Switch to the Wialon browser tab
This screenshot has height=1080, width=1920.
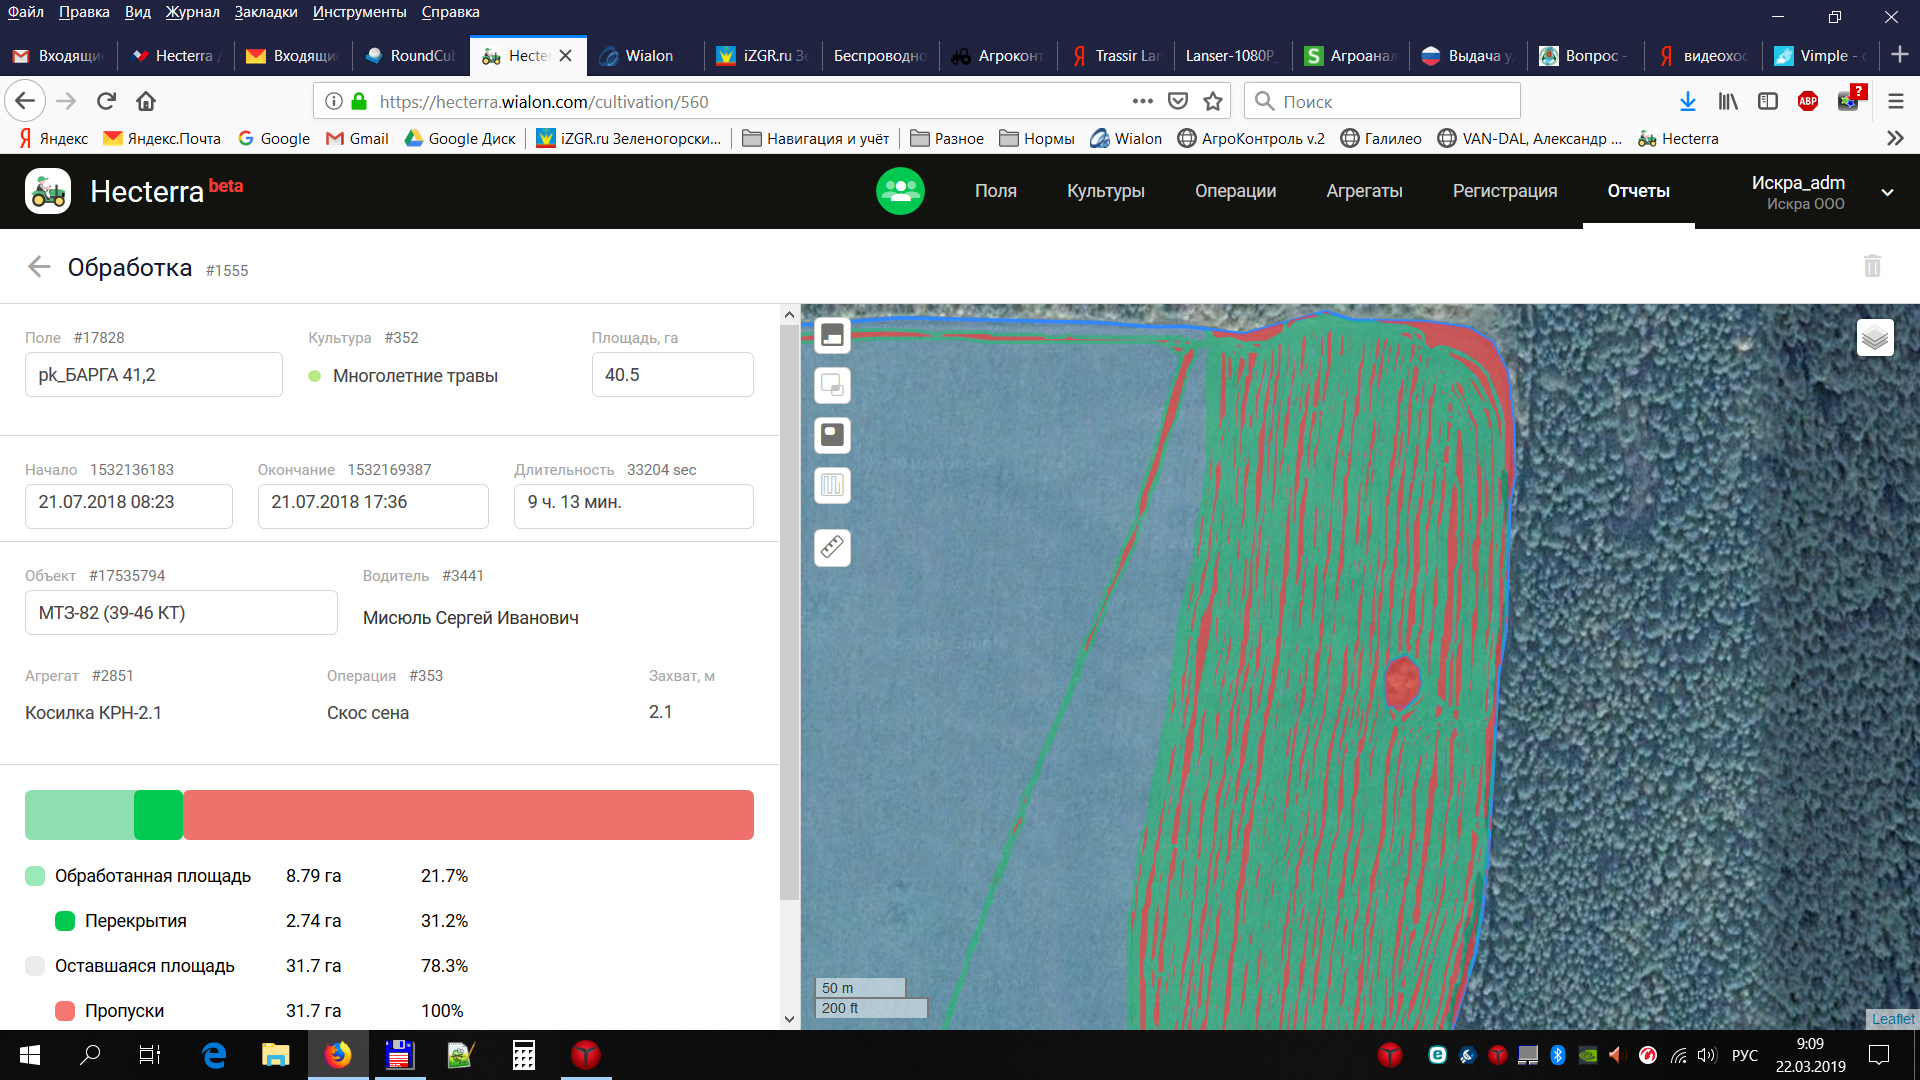pos(647,56)
